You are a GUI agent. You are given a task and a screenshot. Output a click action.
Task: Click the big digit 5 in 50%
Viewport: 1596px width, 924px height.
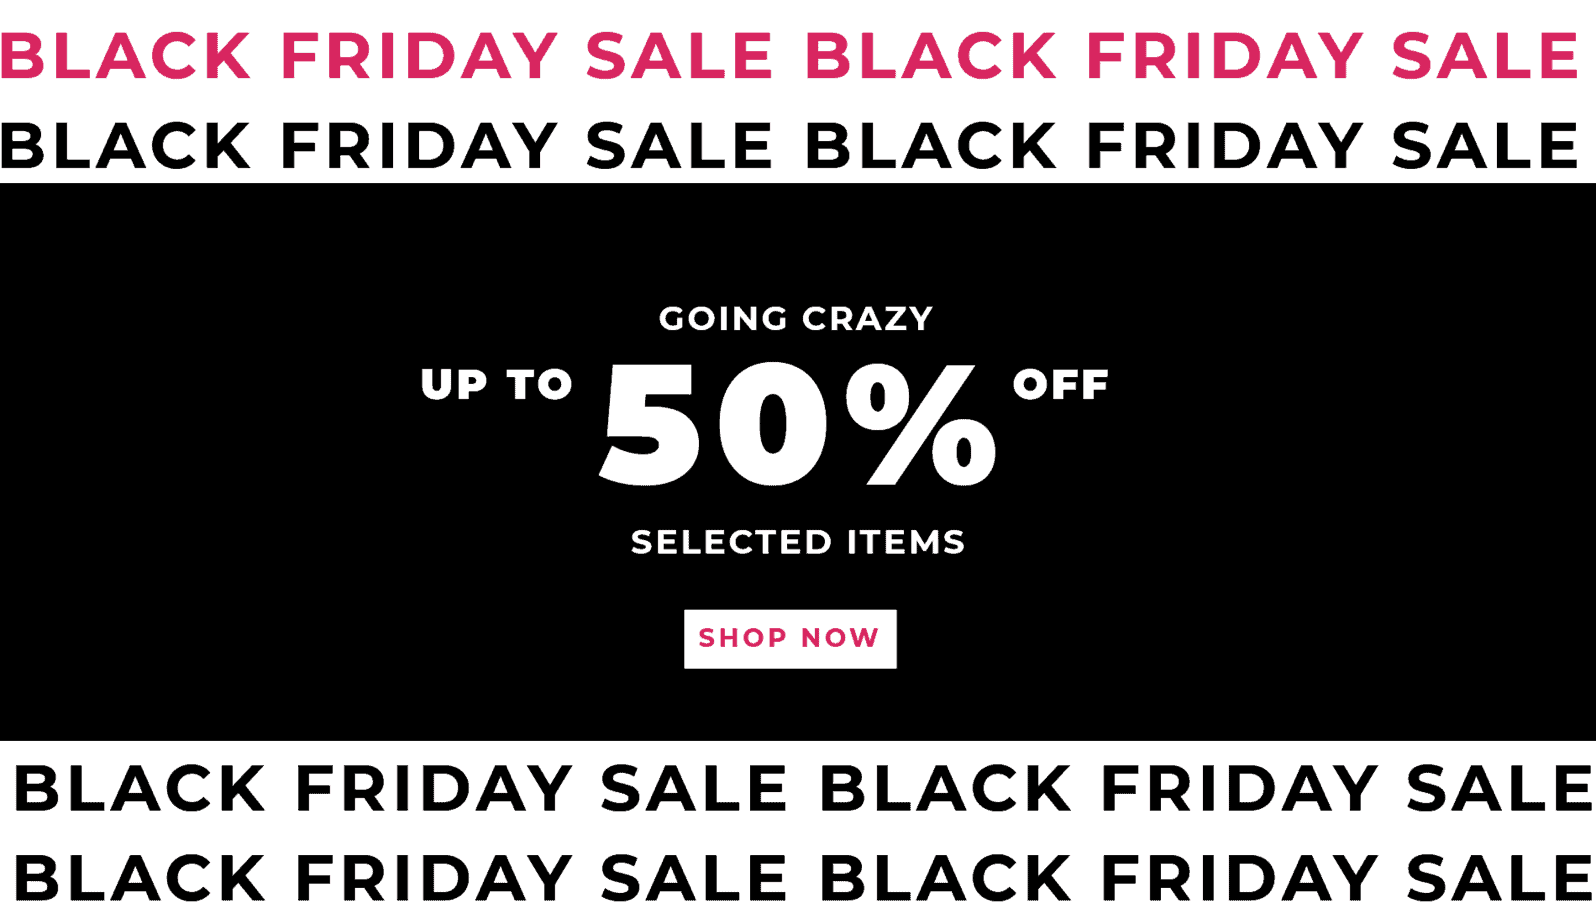pos(650,425)
